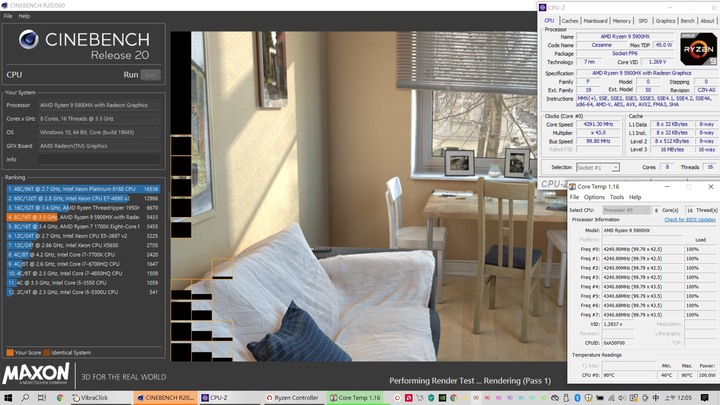Open the notification center icon
Screen dimensions: 720x405
point(704,398)
